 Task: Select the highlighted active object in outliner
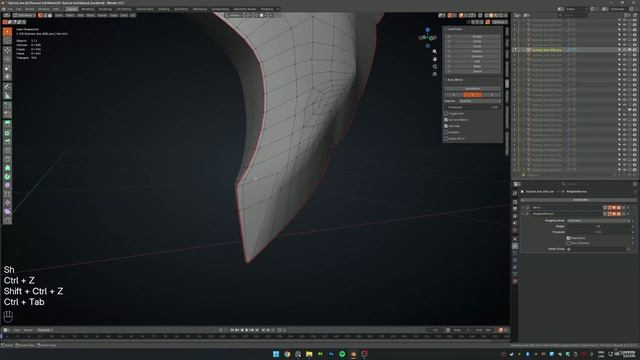[547, 50]
